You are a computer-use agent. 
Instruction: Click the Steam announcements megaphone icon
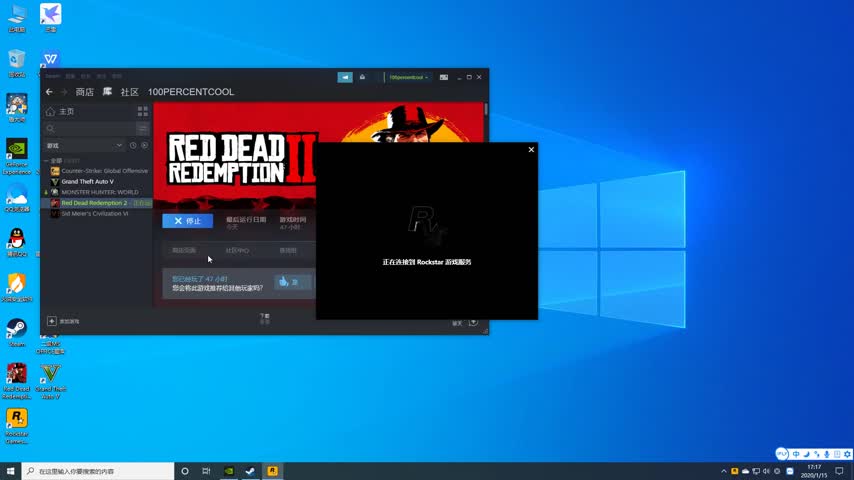345,77
